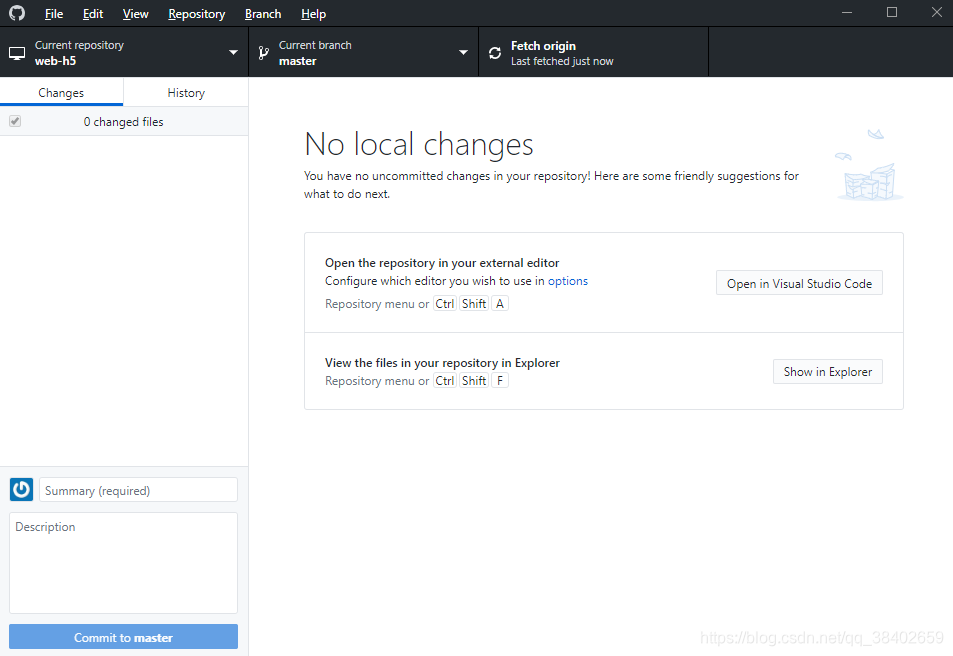Click 'Last fetched just now' text
The width and height of the screenshot is (953, 656).
(x=562, y=61)
